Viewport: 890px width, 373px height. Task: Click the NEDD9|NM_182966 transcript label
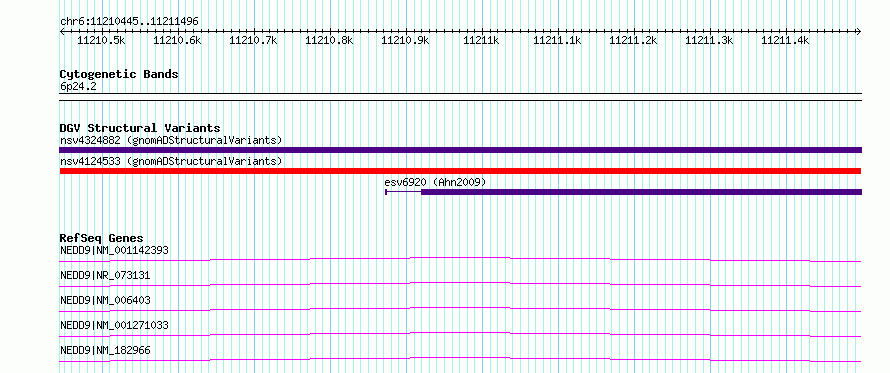tap(105, 350)
